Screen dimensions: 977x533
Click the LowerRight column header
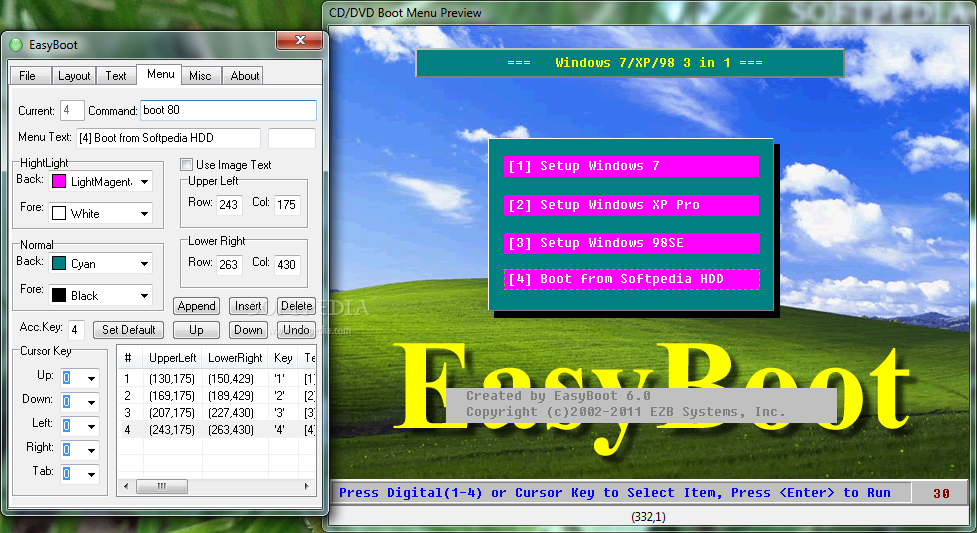pyautogui.click(x=235, y=358)
